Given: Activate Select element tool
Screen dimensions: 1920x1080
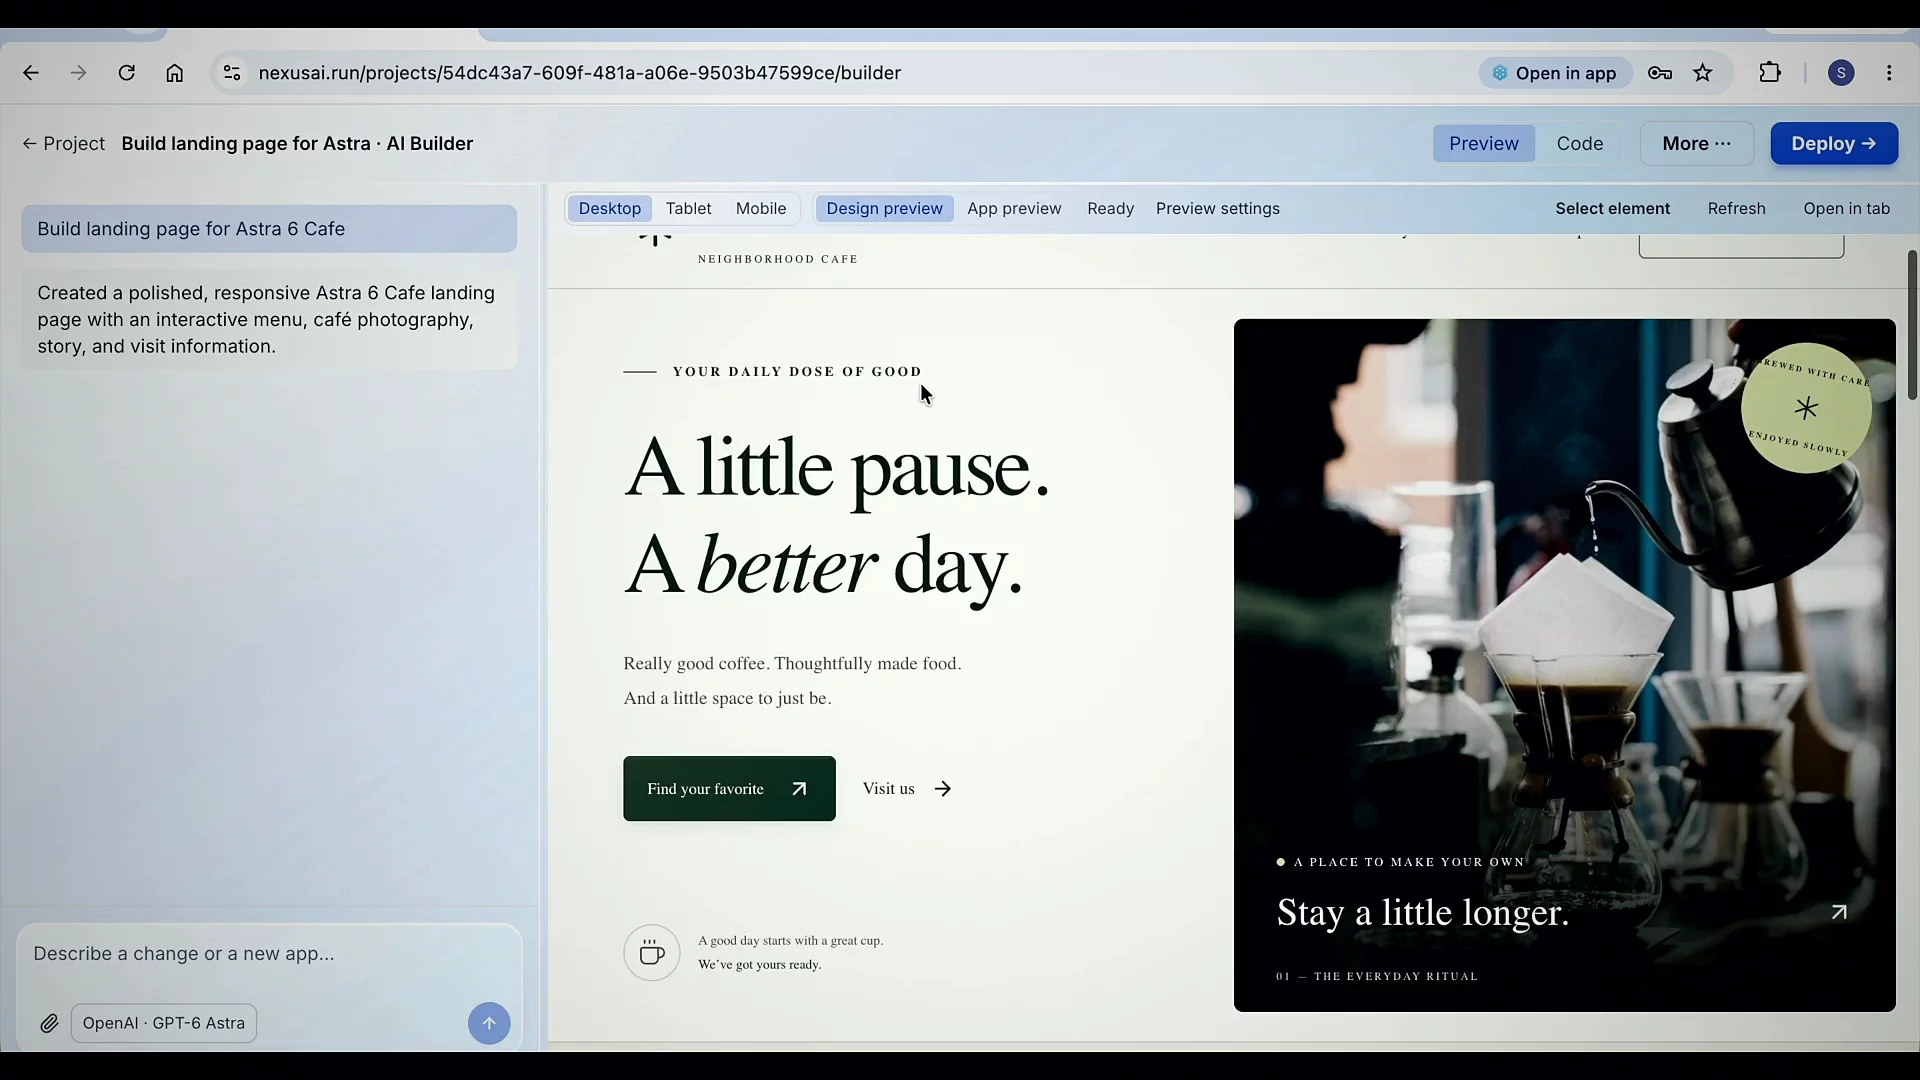Looking at the screenshot, I should click(1613, 209).
